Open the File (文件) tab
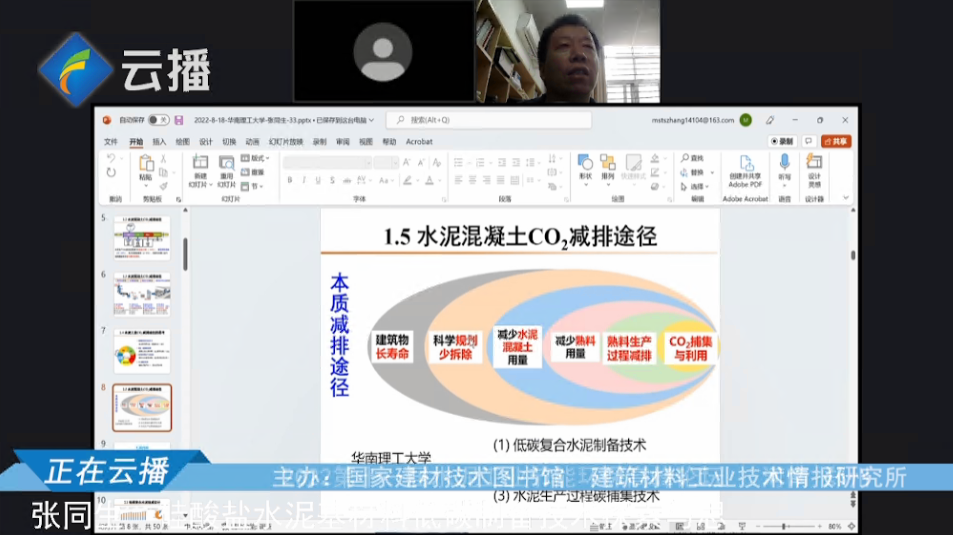 coord(111,142)
